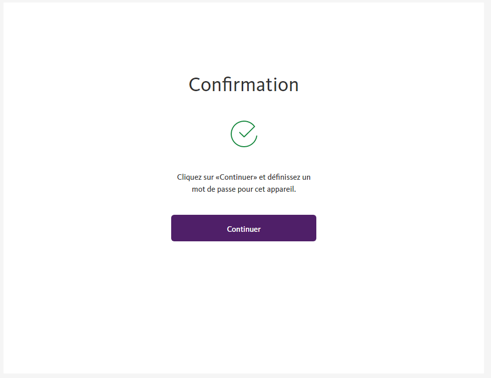Click the 'mot de passe pour cet appareil' line
Image resolution: width=491 pixels, height=378 pixels.
pyautogui.click(x=244, y=189)
